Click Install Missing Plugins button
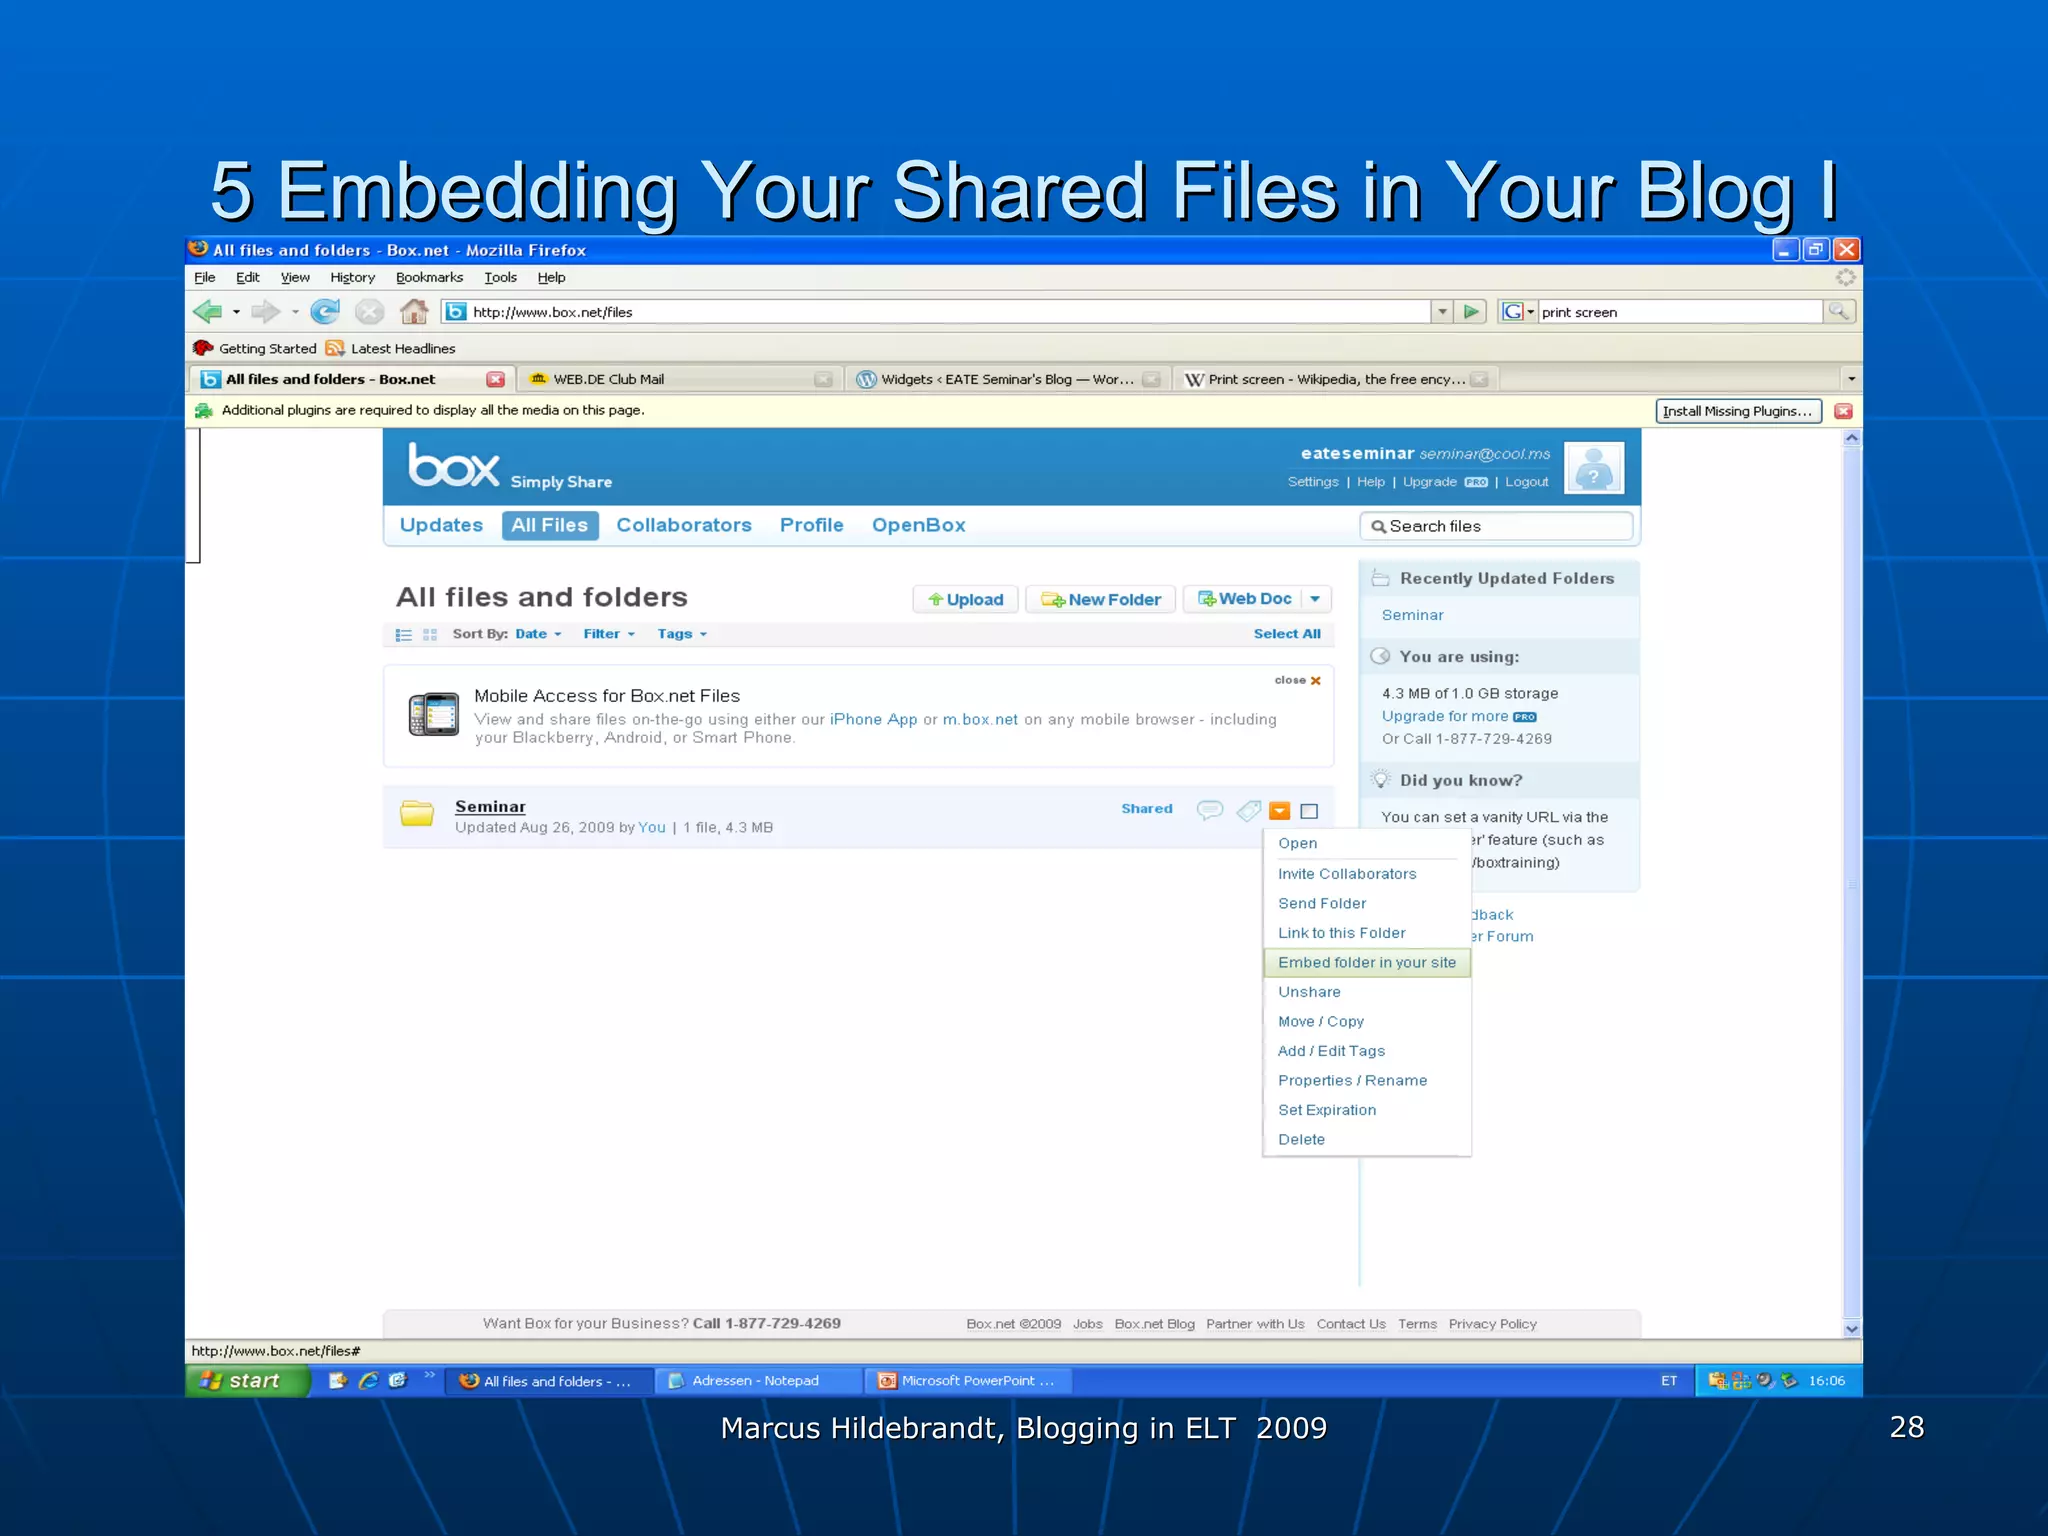 pyautogui.click(x=1738, y=411)
